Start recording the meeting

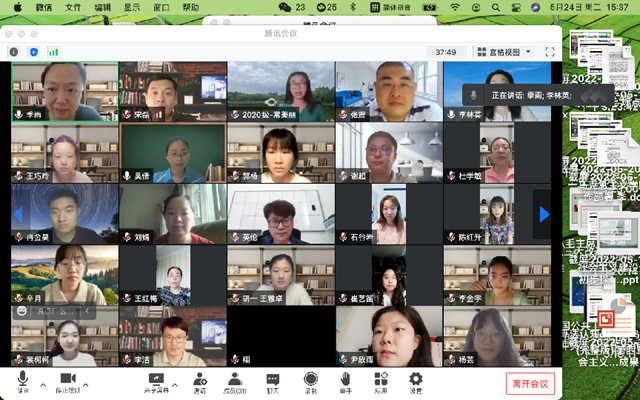coord(310,381)
